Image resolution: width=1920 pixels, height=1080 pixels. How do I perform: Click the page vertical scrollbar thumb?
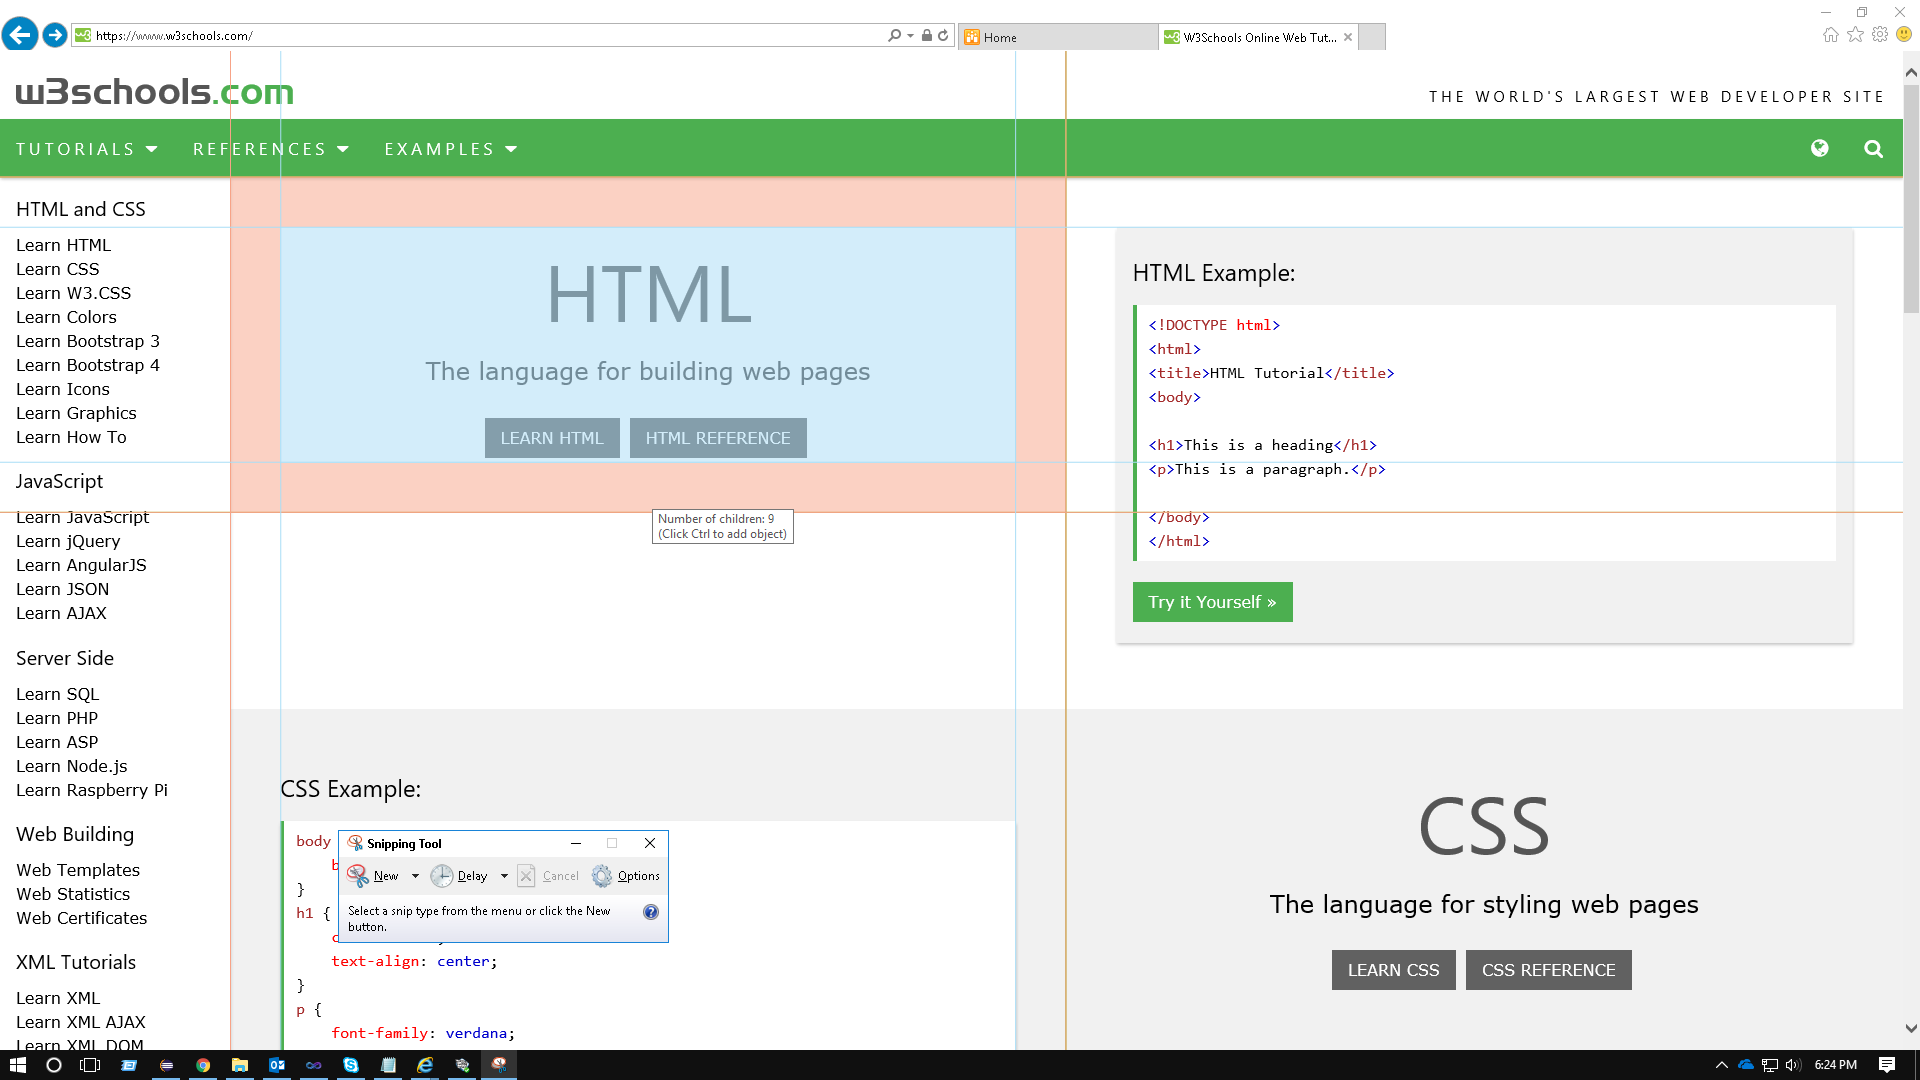(1911, 200)
